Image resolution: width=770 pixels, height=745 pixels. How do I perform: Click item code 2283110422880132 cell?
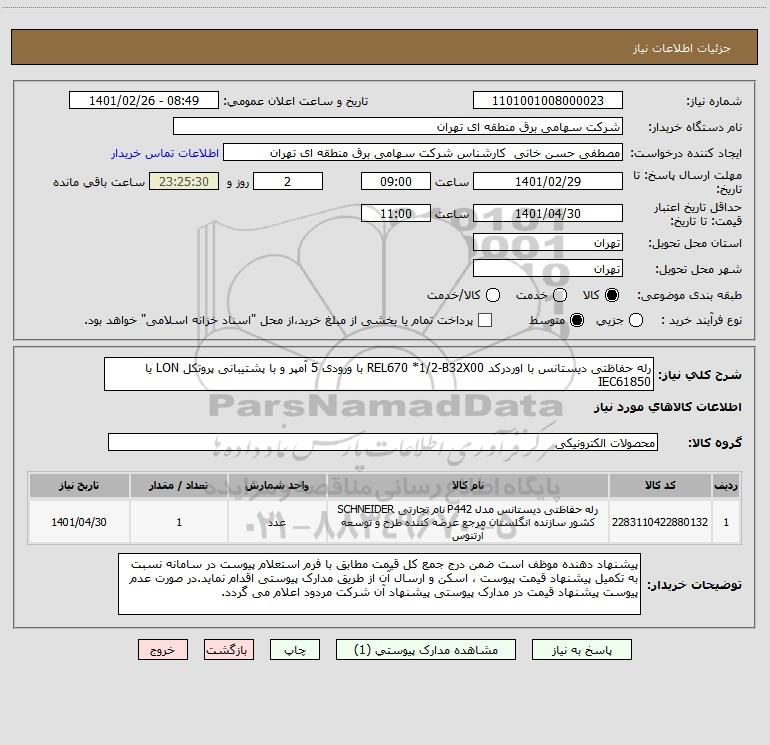click(660, 522)
